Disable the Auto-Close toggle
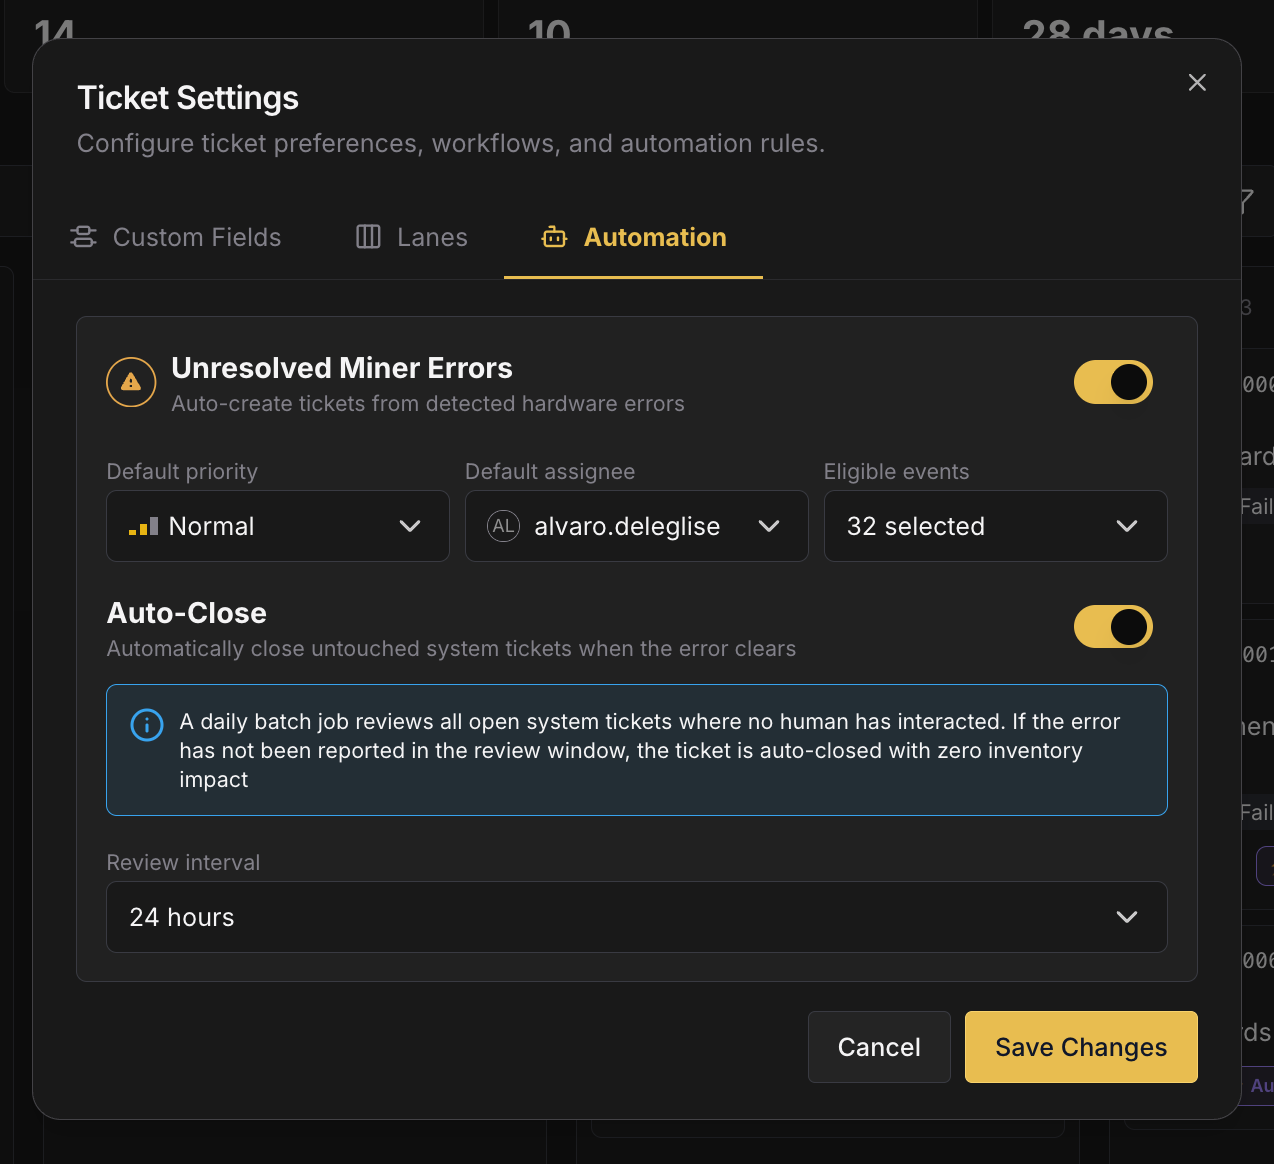Image resolution: width=1274 pixels, height=1164 pixels. point(1113,627)
